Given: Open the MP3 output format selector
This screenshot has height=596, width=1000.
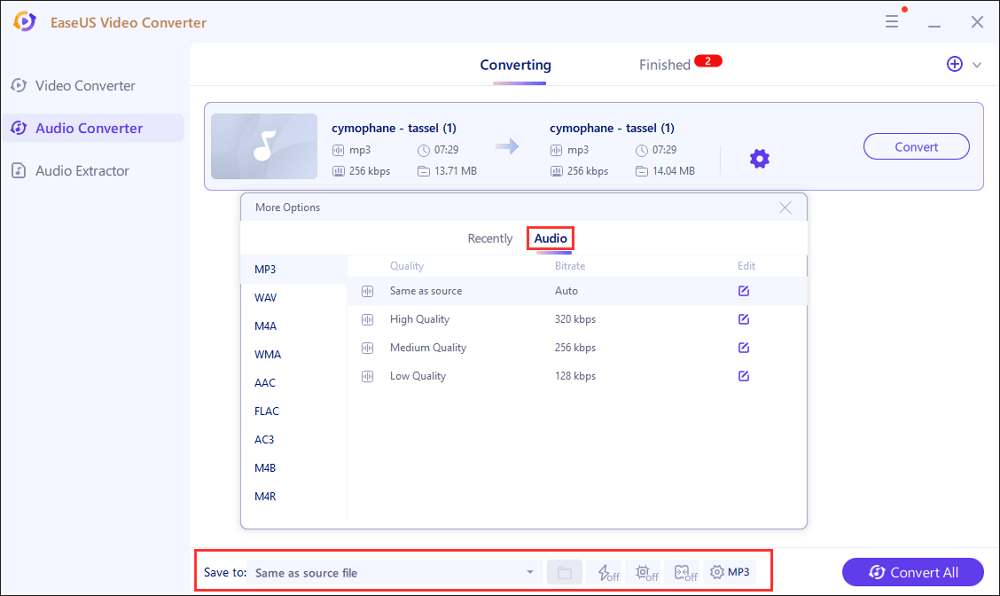Looking at the screenshot, I should point(730,573).
